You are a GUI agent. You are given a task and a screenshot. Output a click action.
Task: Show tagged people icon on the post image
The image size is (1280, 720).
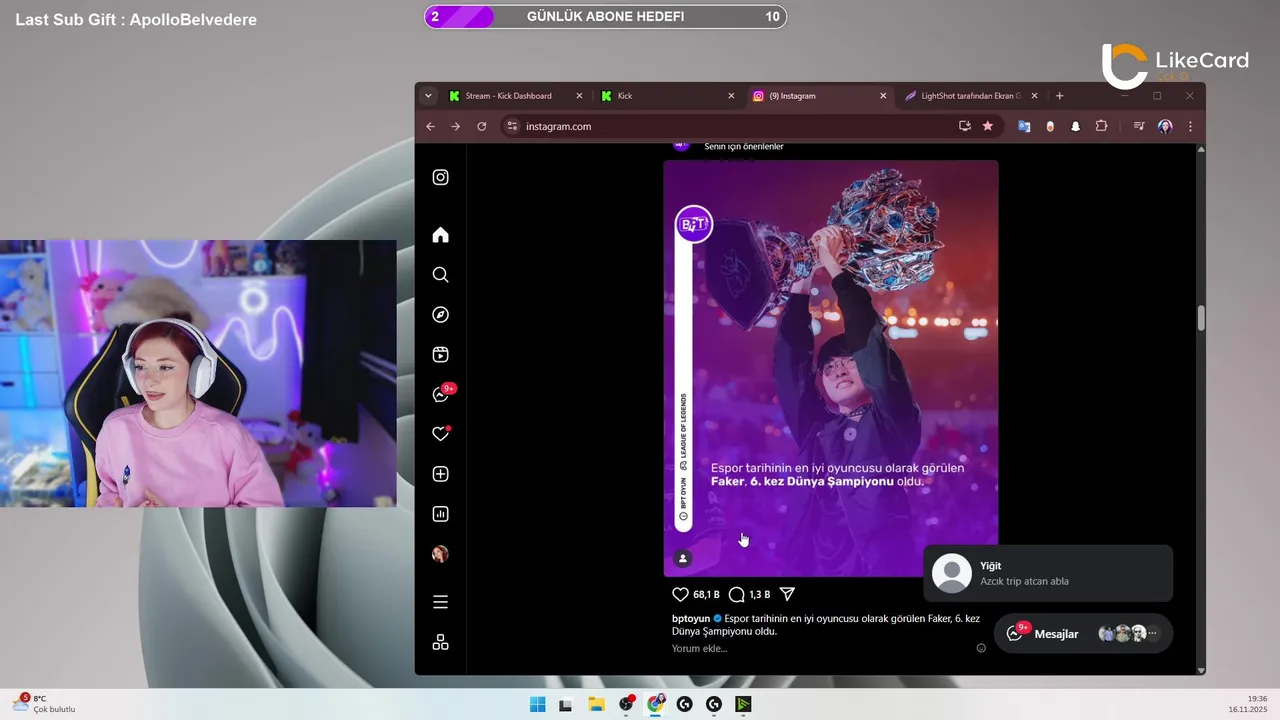point(683,558)
